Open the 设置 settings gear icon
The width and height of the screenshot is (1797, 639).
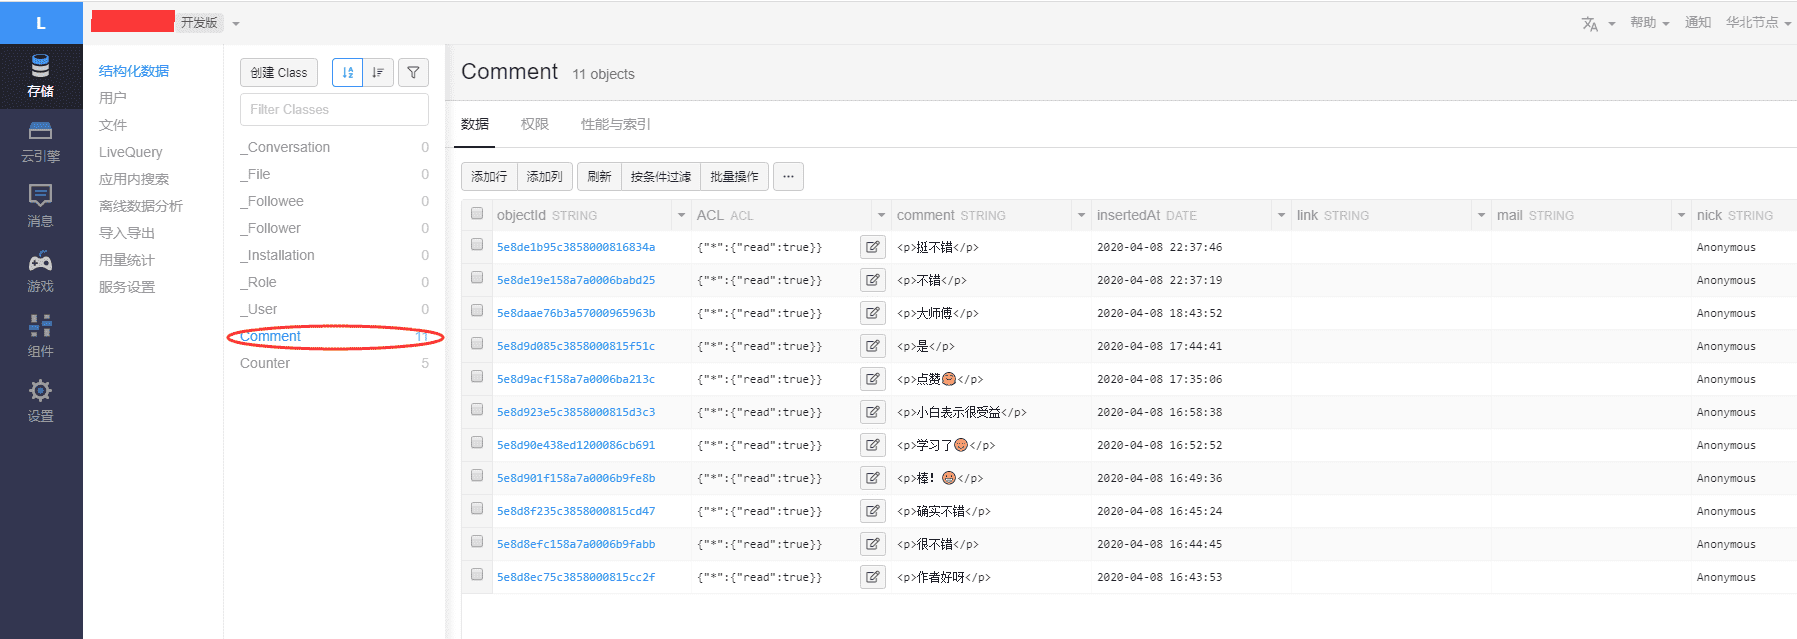[x=40, y=401]
